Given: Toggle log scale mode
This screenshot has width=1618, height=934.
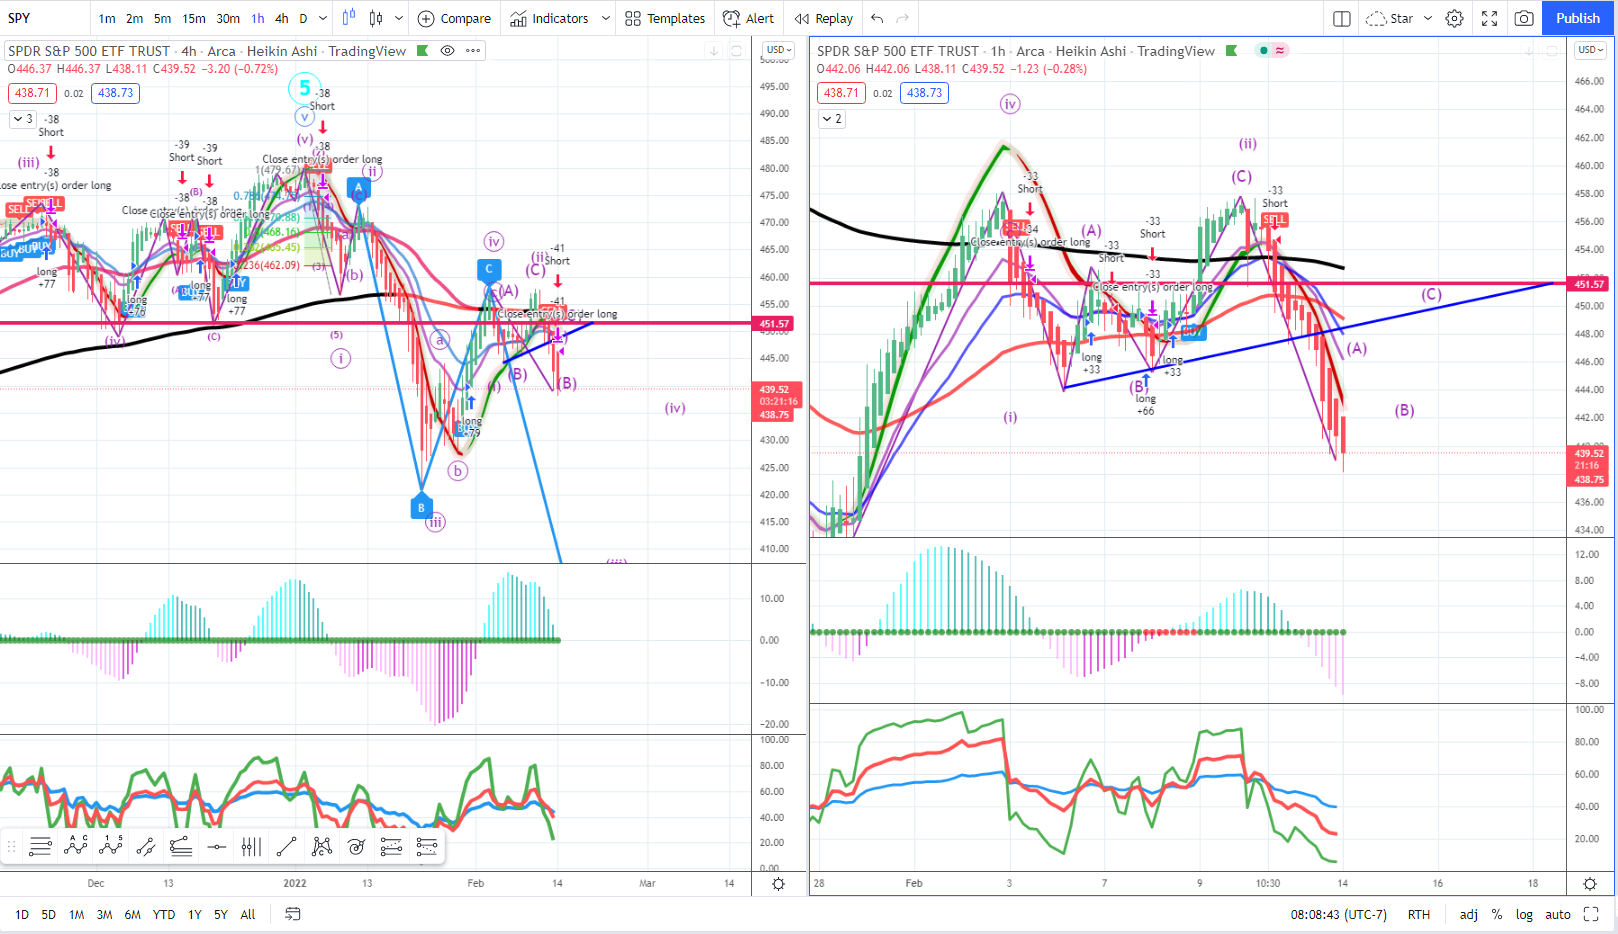Looking at the screenshot, I should tap(1524, 914).
